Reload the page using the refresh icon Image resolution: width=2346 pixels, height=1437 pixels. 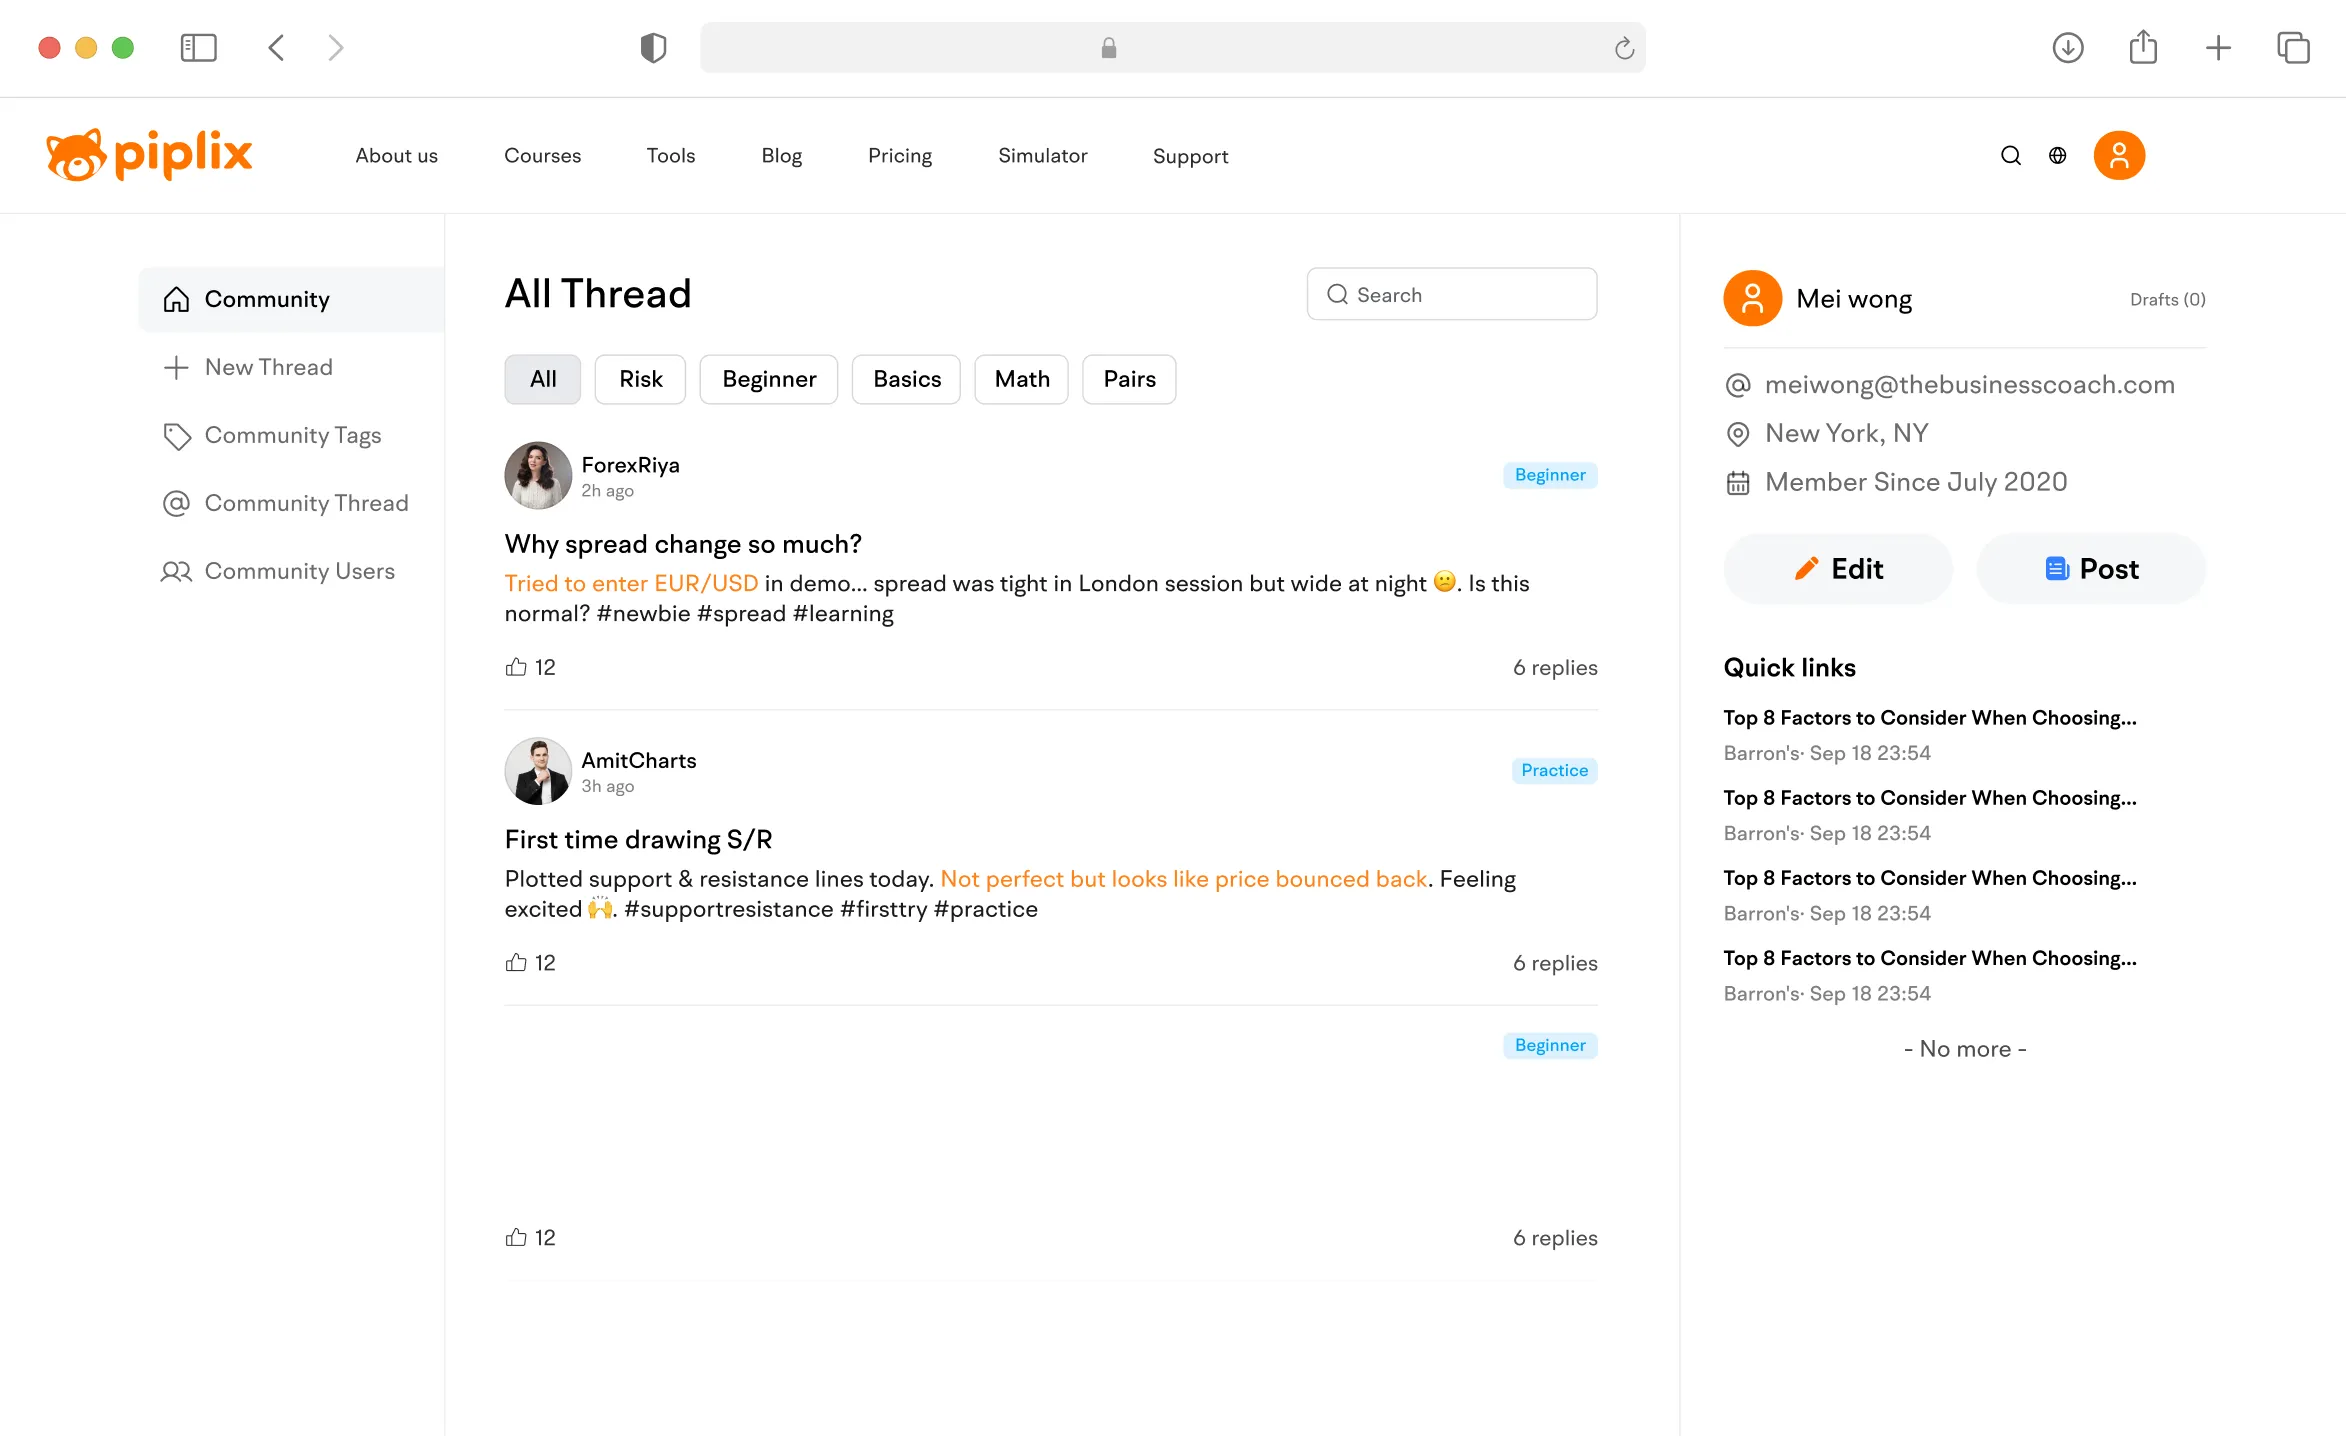tap(1624, 48)
